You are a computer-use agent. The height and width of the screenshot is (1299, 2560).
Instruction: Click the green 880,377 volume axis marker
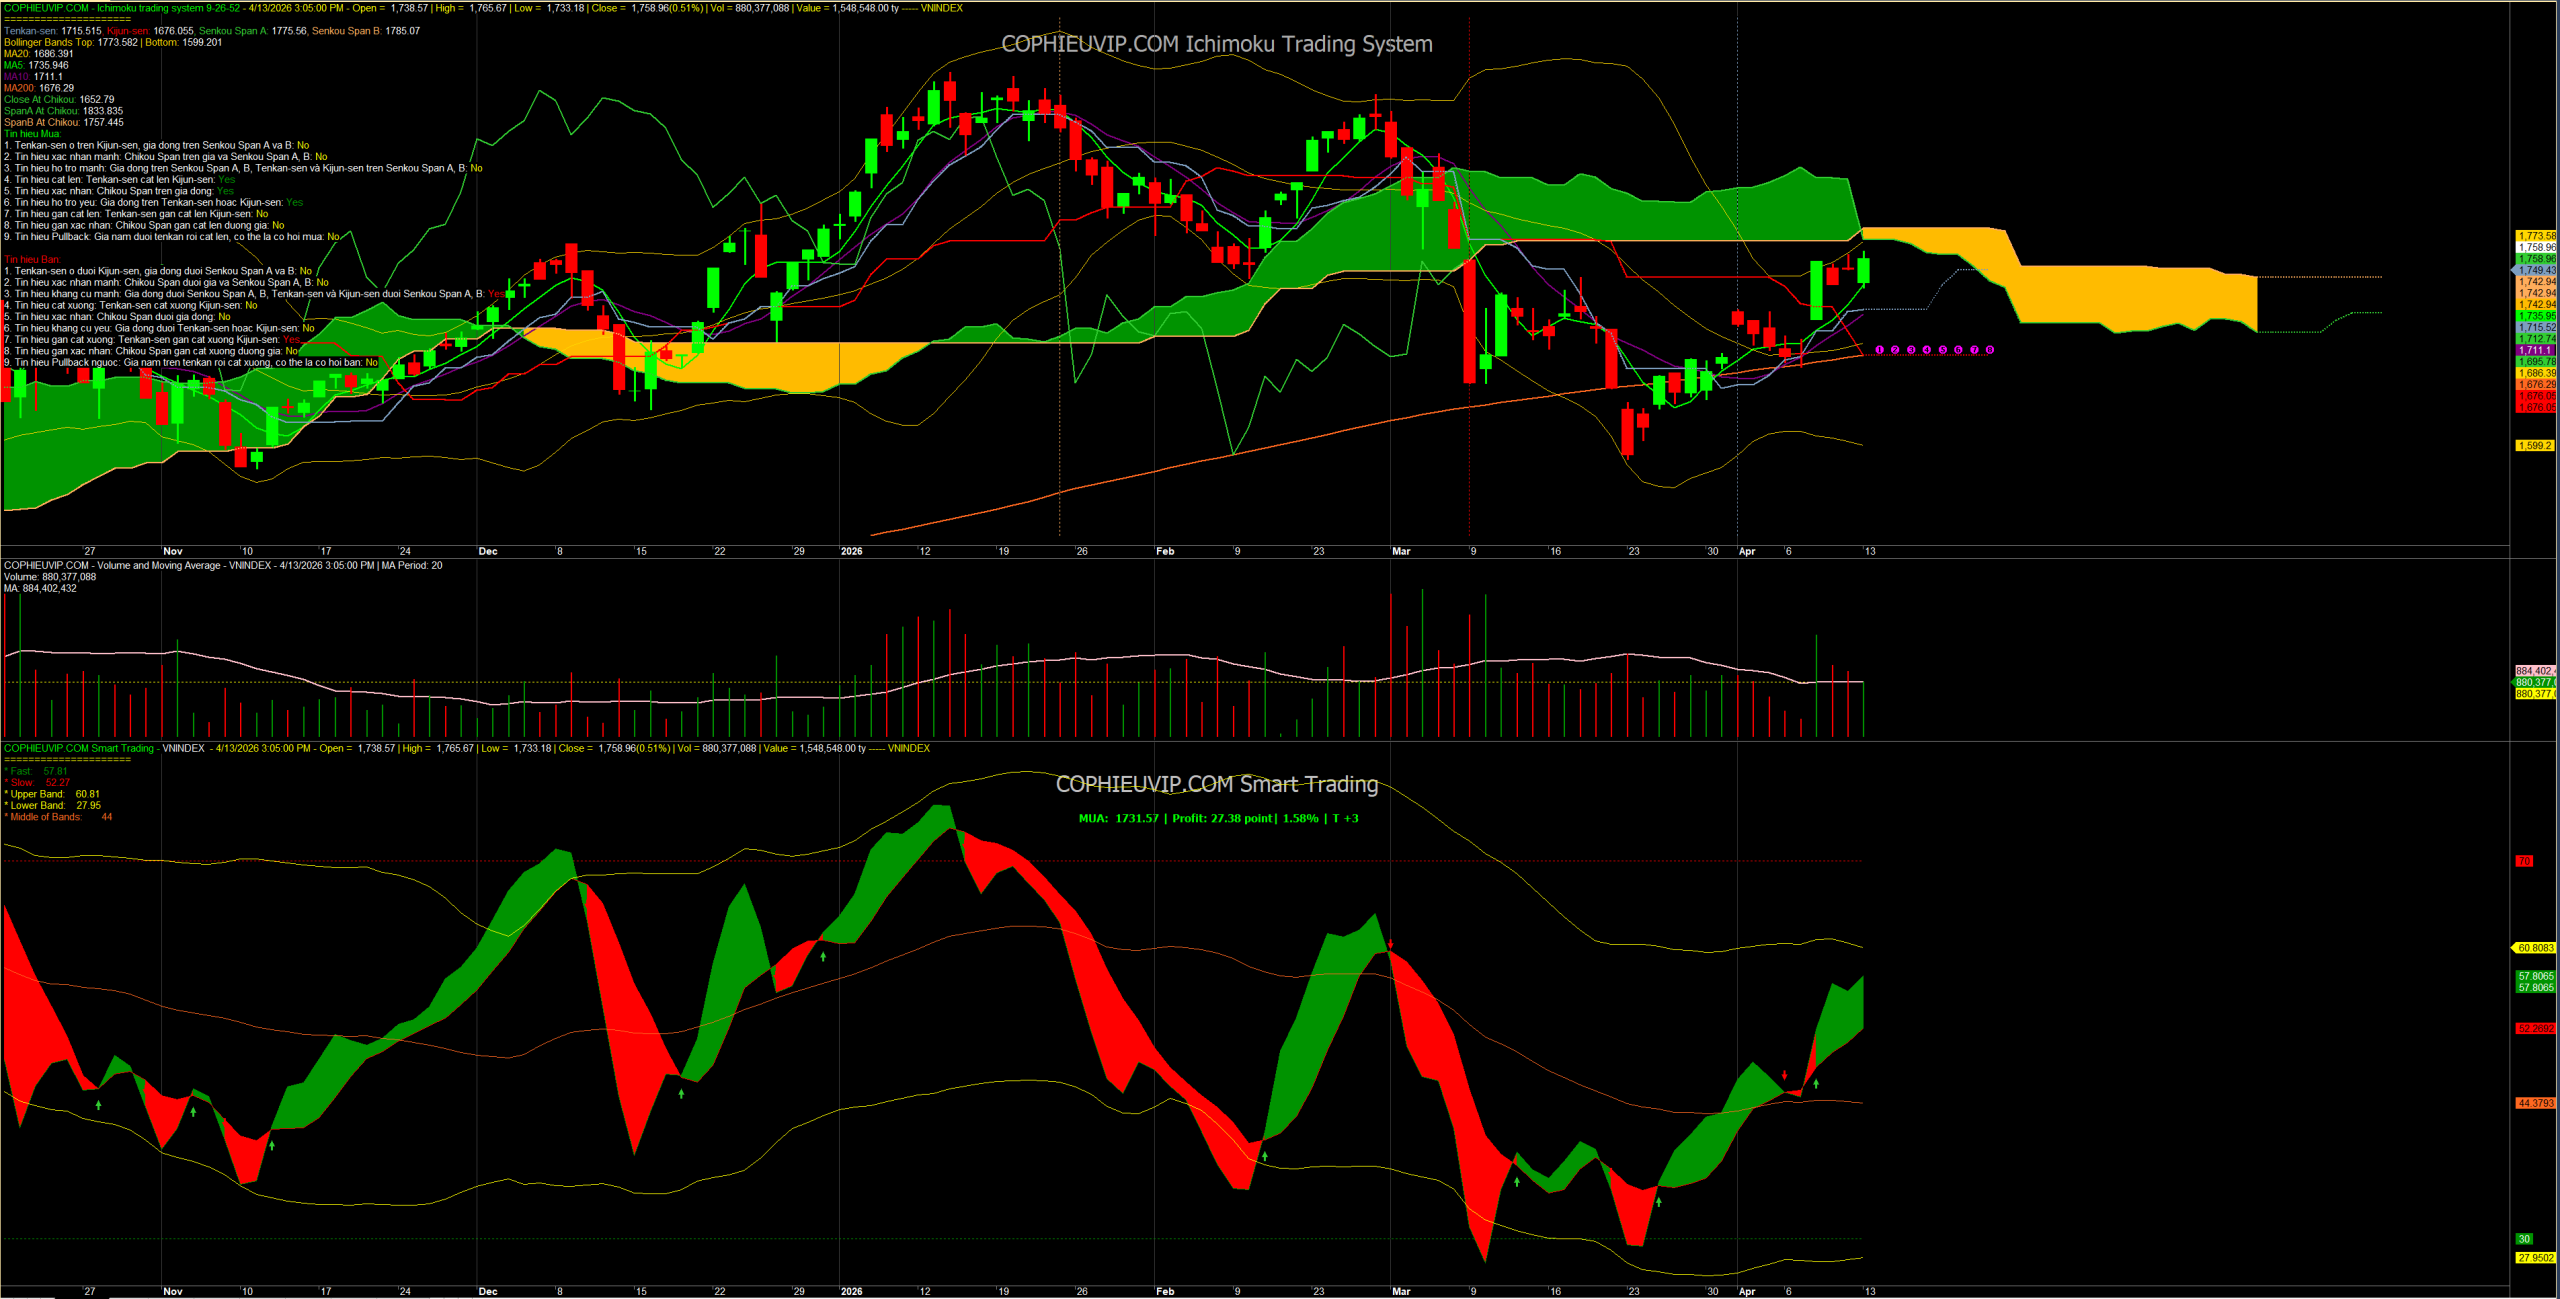pos(2535,682)
